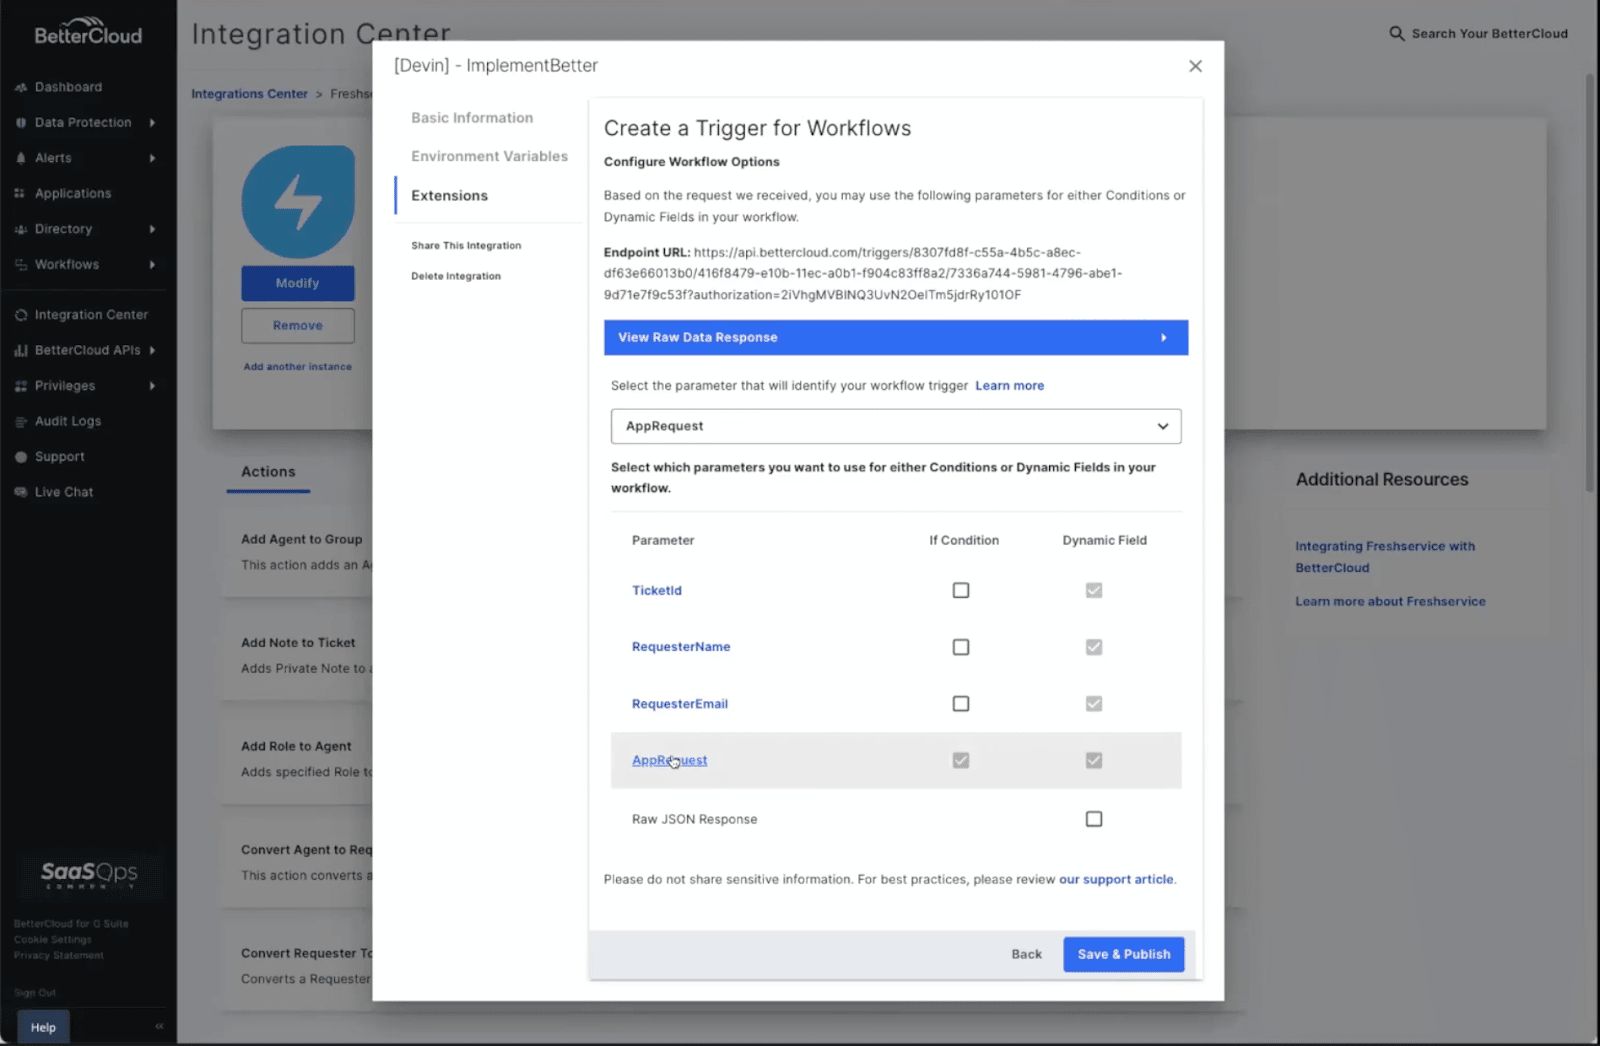Toggle AppRequest Dynamic Field checkbox
Viewport: 1600px width, 1046px height.
[x=1094, y=760]
